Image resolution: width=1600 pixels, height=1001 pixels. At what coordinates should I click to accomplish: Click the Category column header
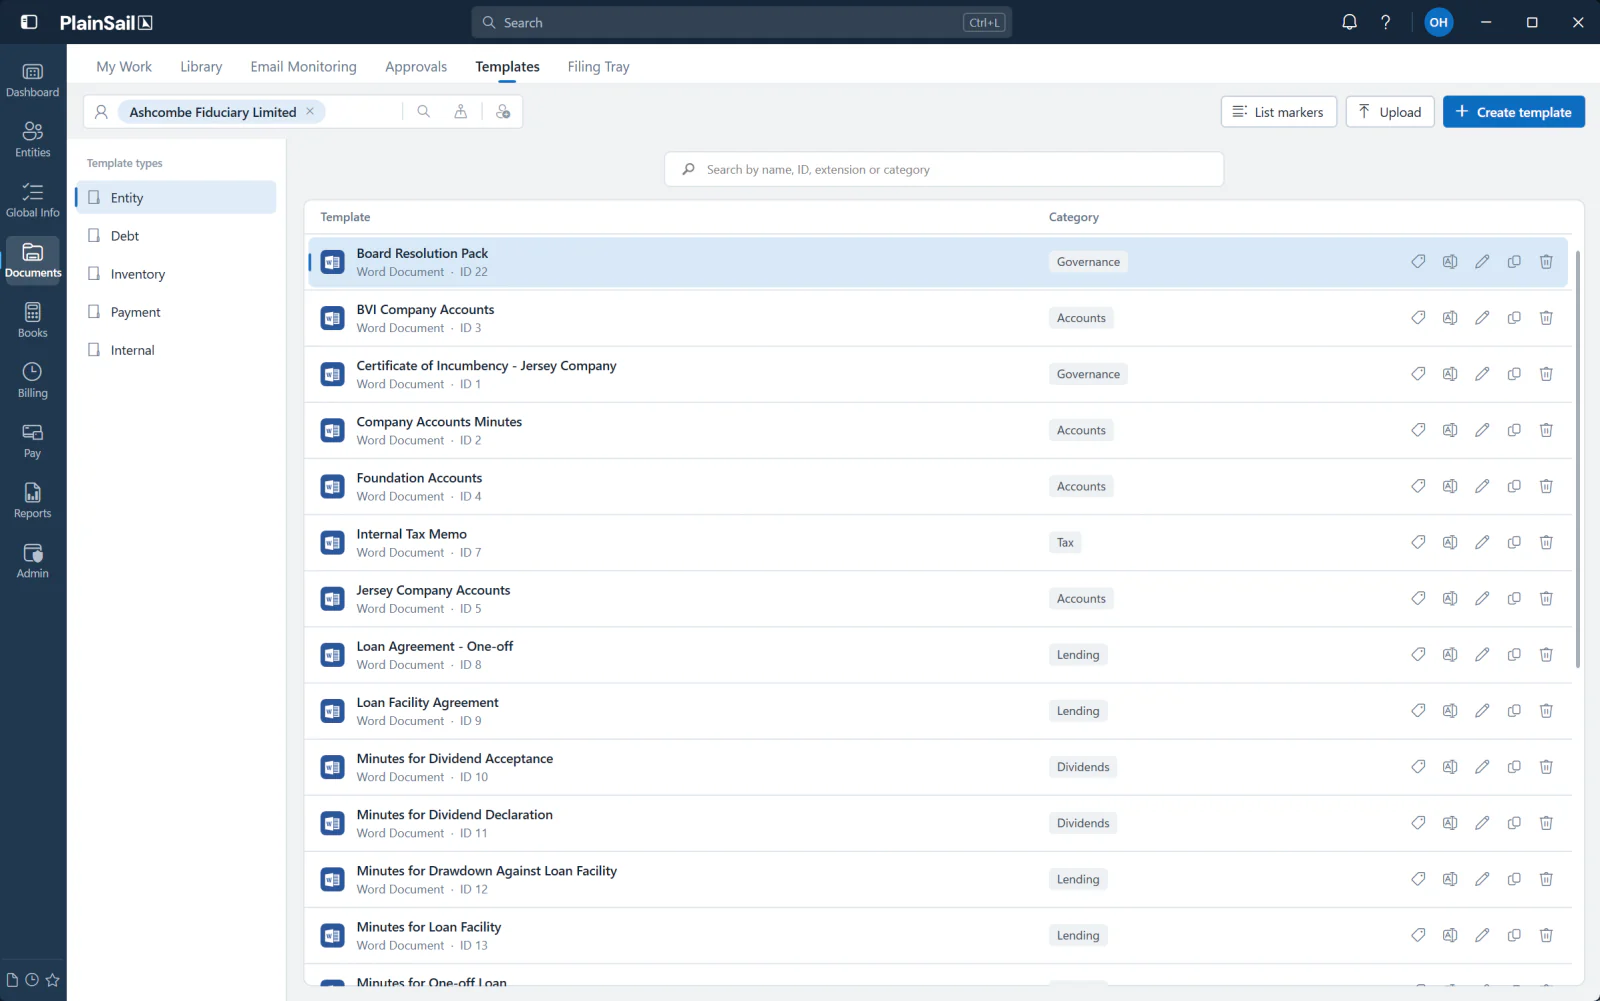tap(1073, 217)
